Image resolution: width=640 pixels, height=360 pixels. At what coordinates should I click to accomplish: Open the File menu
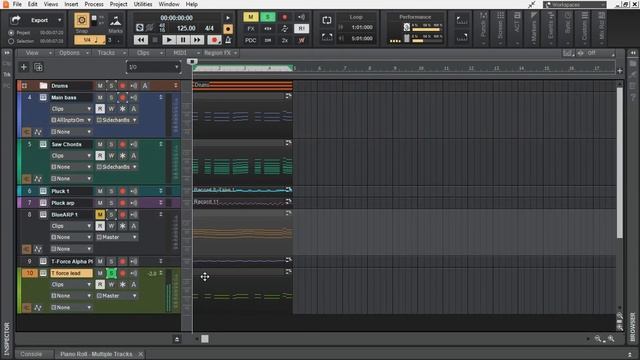[x=17, y=4]
